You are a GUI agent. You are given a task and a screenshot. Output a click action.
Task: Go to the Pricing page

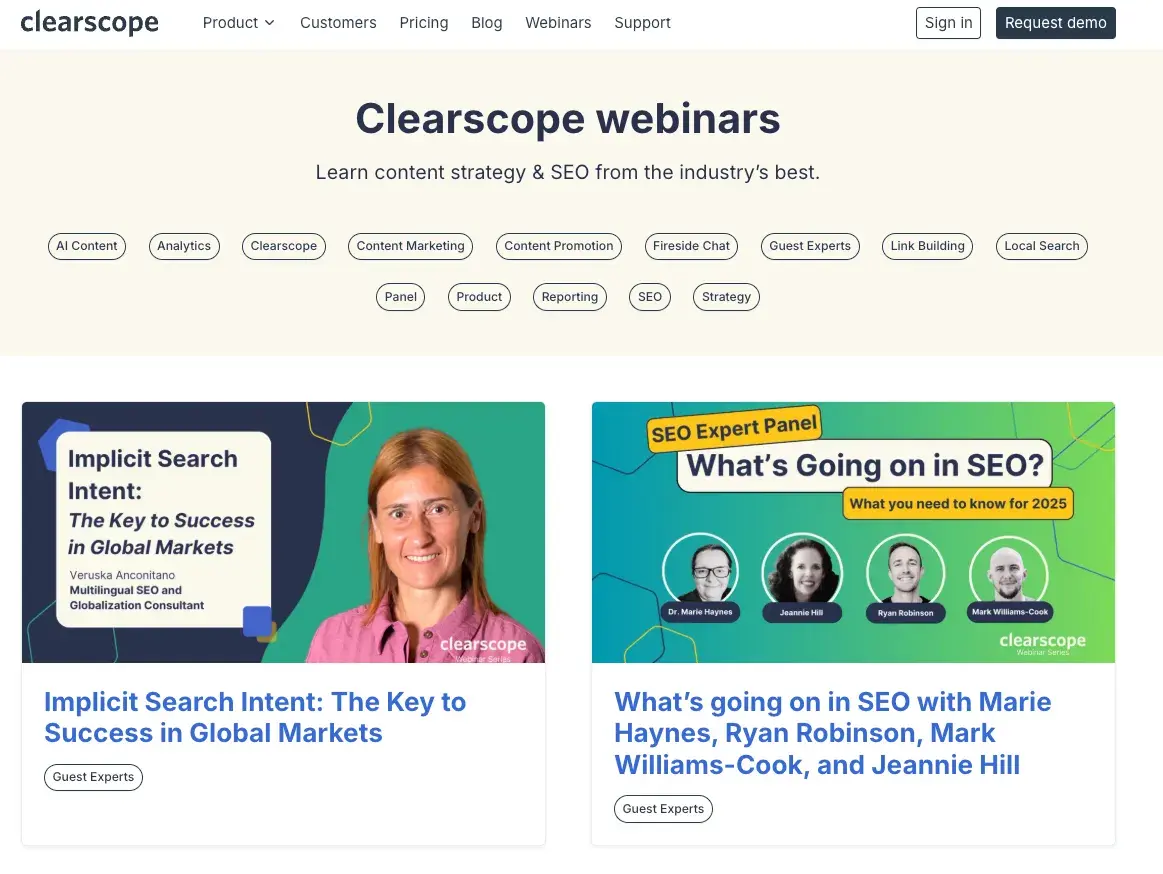pyautogui.click(x=424, y=23)
